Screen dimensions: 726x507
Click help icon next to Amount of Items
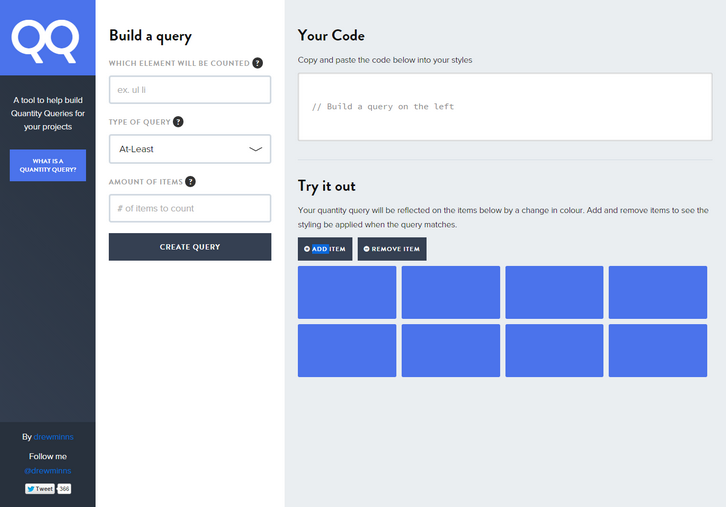pos(190,182)
